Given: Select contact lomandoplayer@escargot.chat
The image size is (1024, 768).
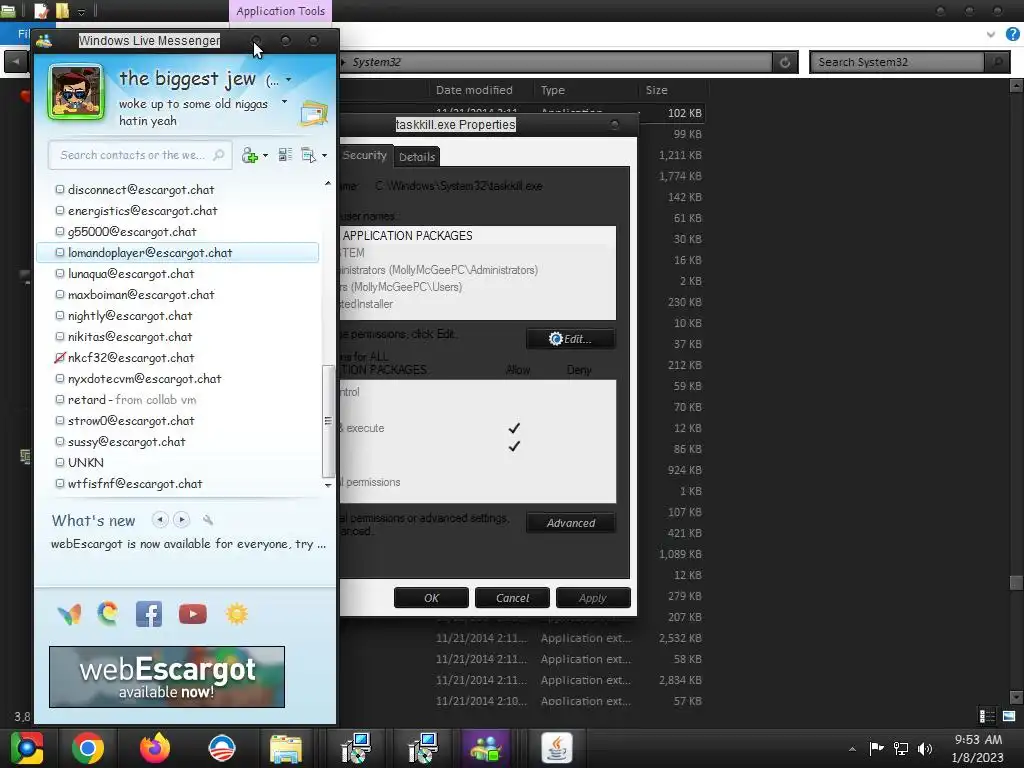Looking at the screenshot, I should click(x=178, y=253).
